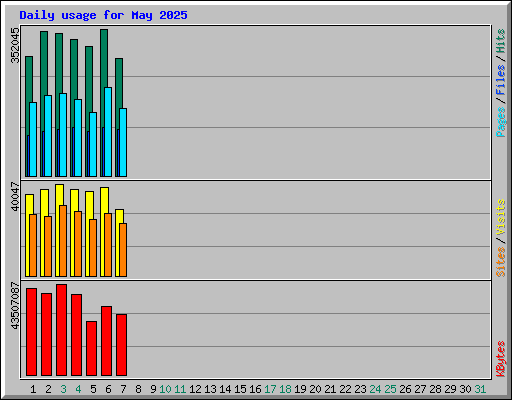Click the cyan pages bar for day 5
512x400 pixels.
click(93, 144)
